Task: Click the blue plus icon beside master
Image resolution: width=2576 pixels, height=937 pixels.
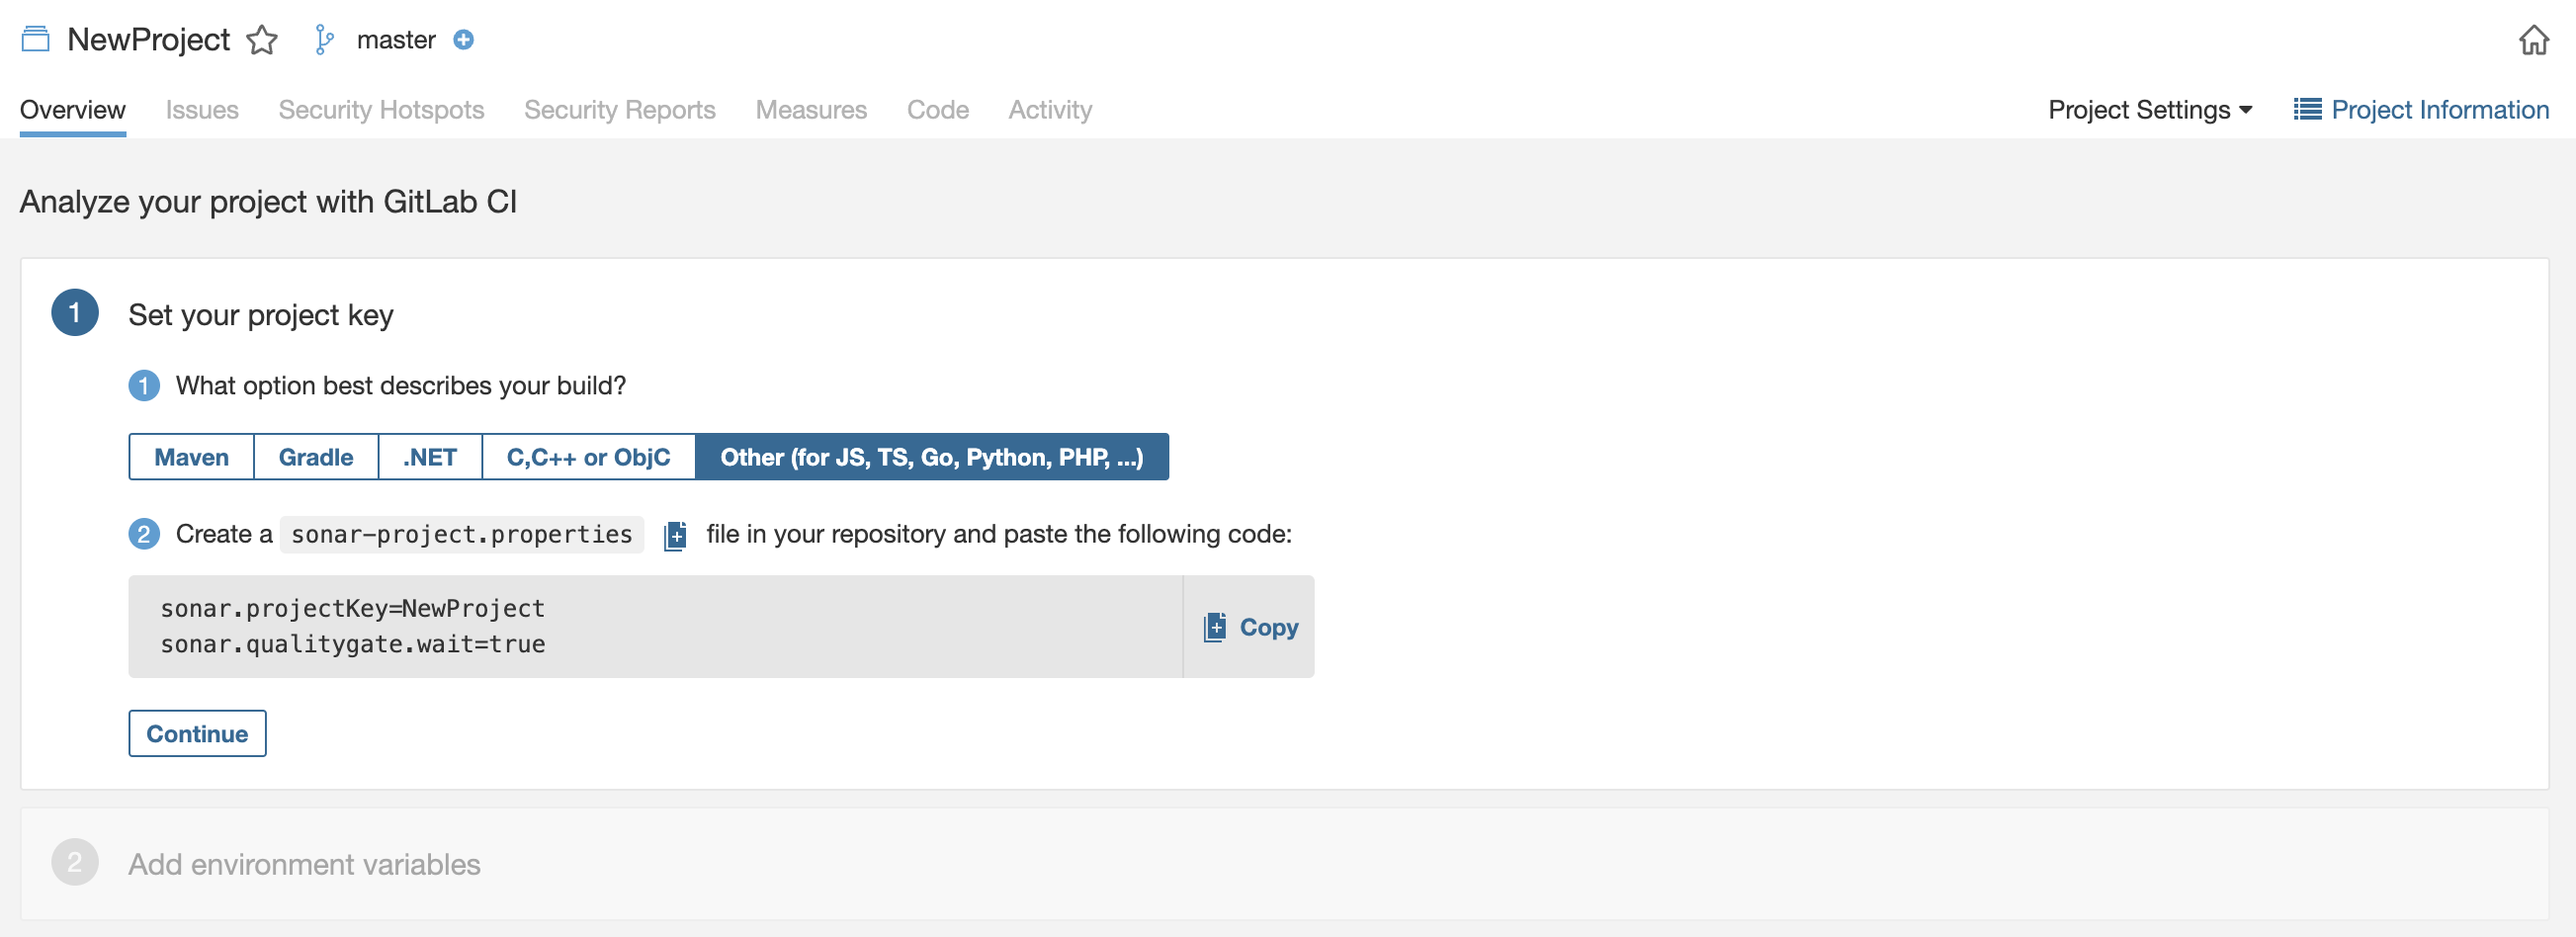Action: click(x=463, y=40)
